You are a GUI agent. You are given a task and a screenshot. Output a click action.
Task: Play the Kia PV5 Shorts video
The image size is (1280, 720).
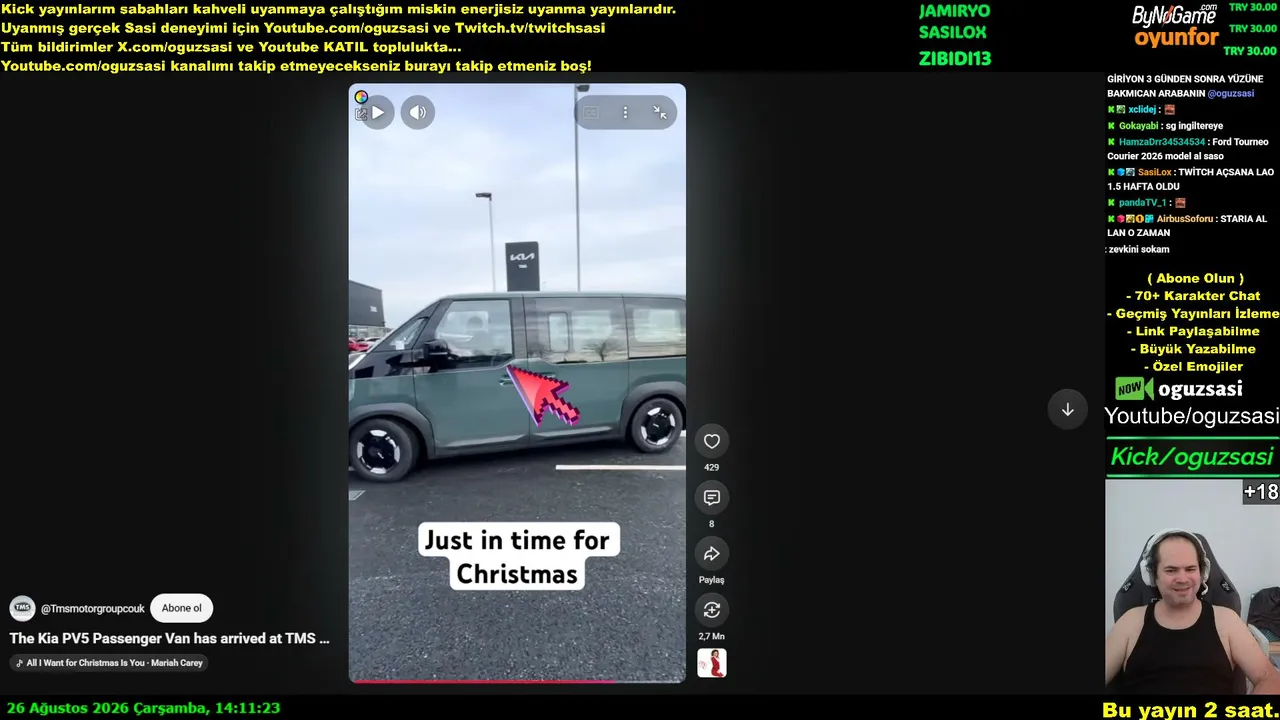point(378,113)
